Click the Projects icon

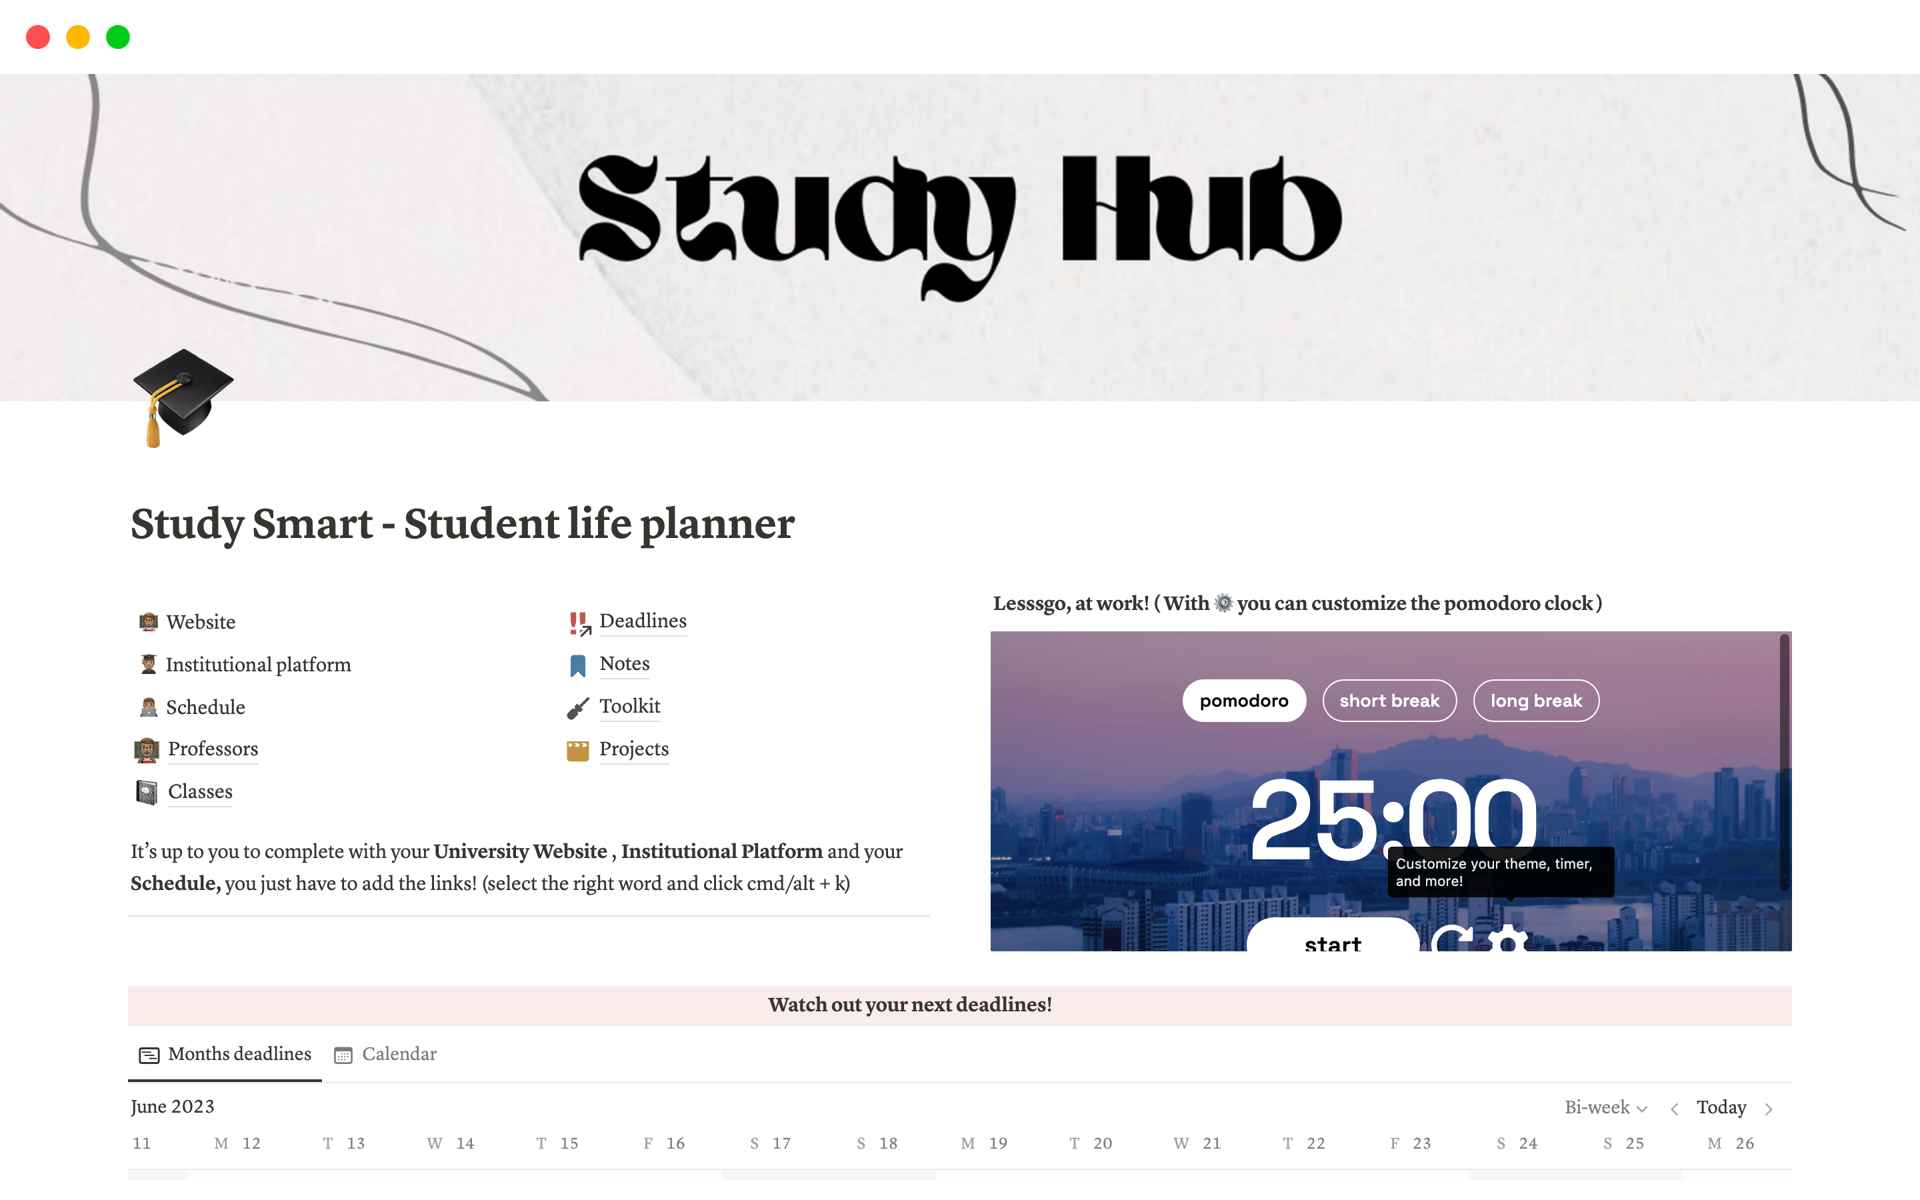click(x=576, y=748)
